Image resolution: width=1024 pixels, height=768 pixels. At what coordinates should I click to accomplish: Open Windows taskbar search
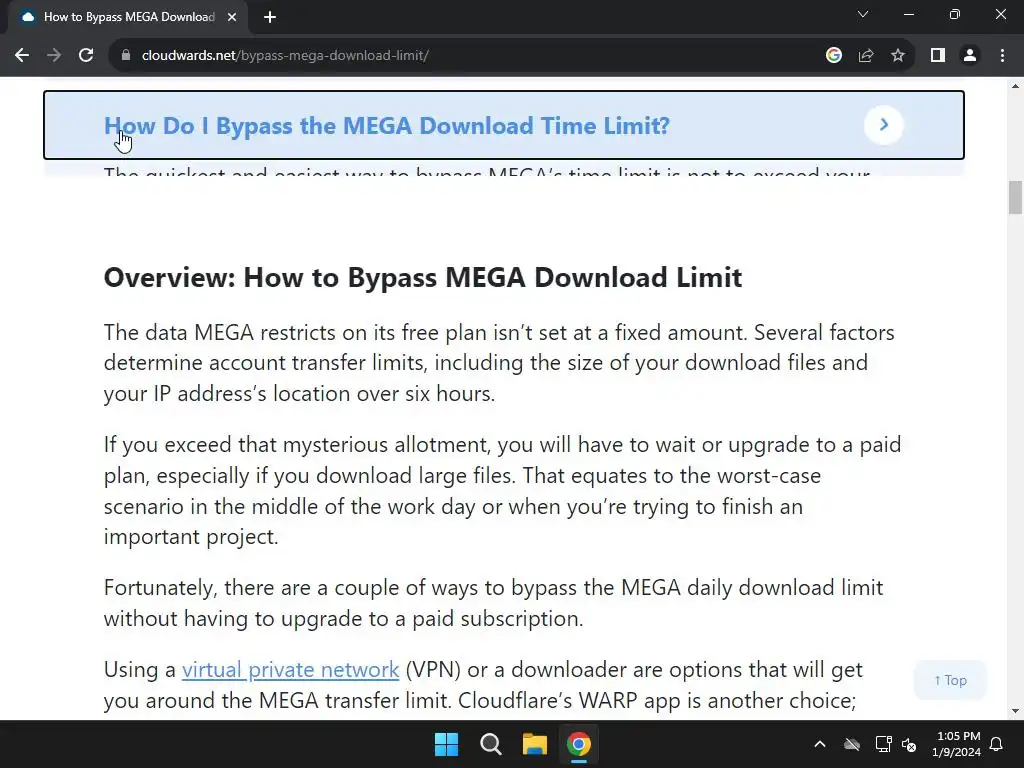pos(490,744)
